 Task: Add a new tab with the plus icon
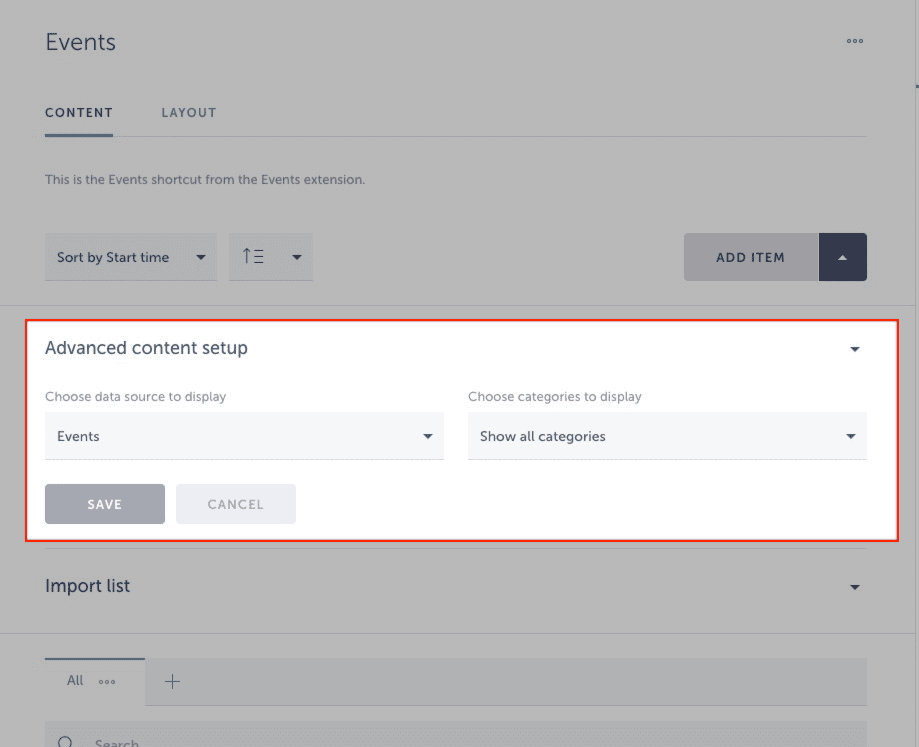(x=172, y=682)
